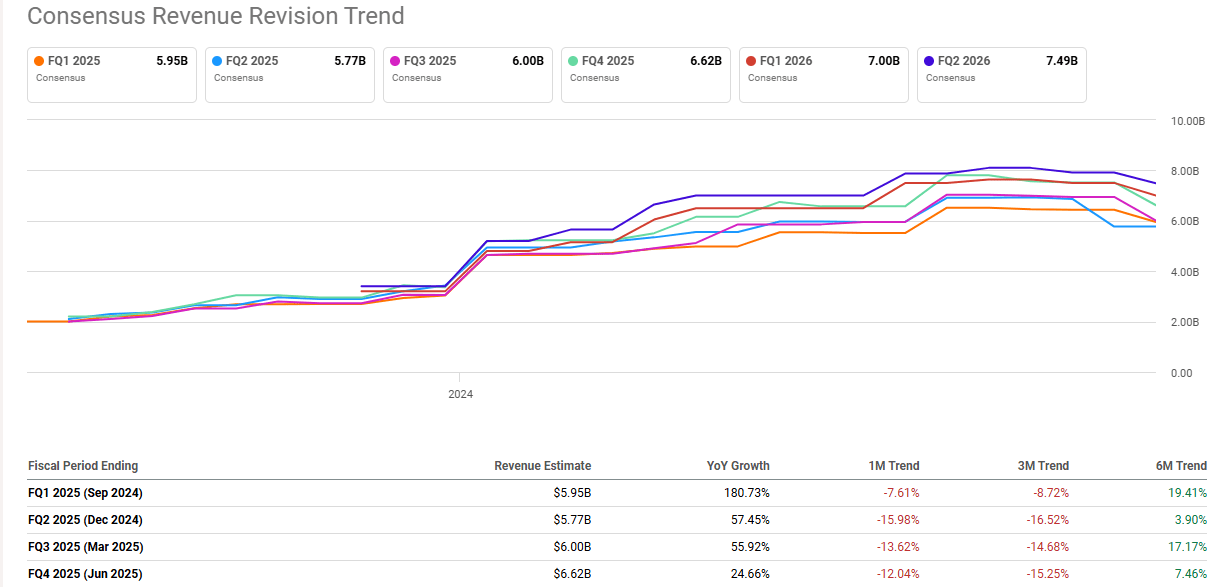Viewport: 1222px width, 587px height.
Task: Click the 2024 x-axis tick label
Action: (x=460, y=394)
